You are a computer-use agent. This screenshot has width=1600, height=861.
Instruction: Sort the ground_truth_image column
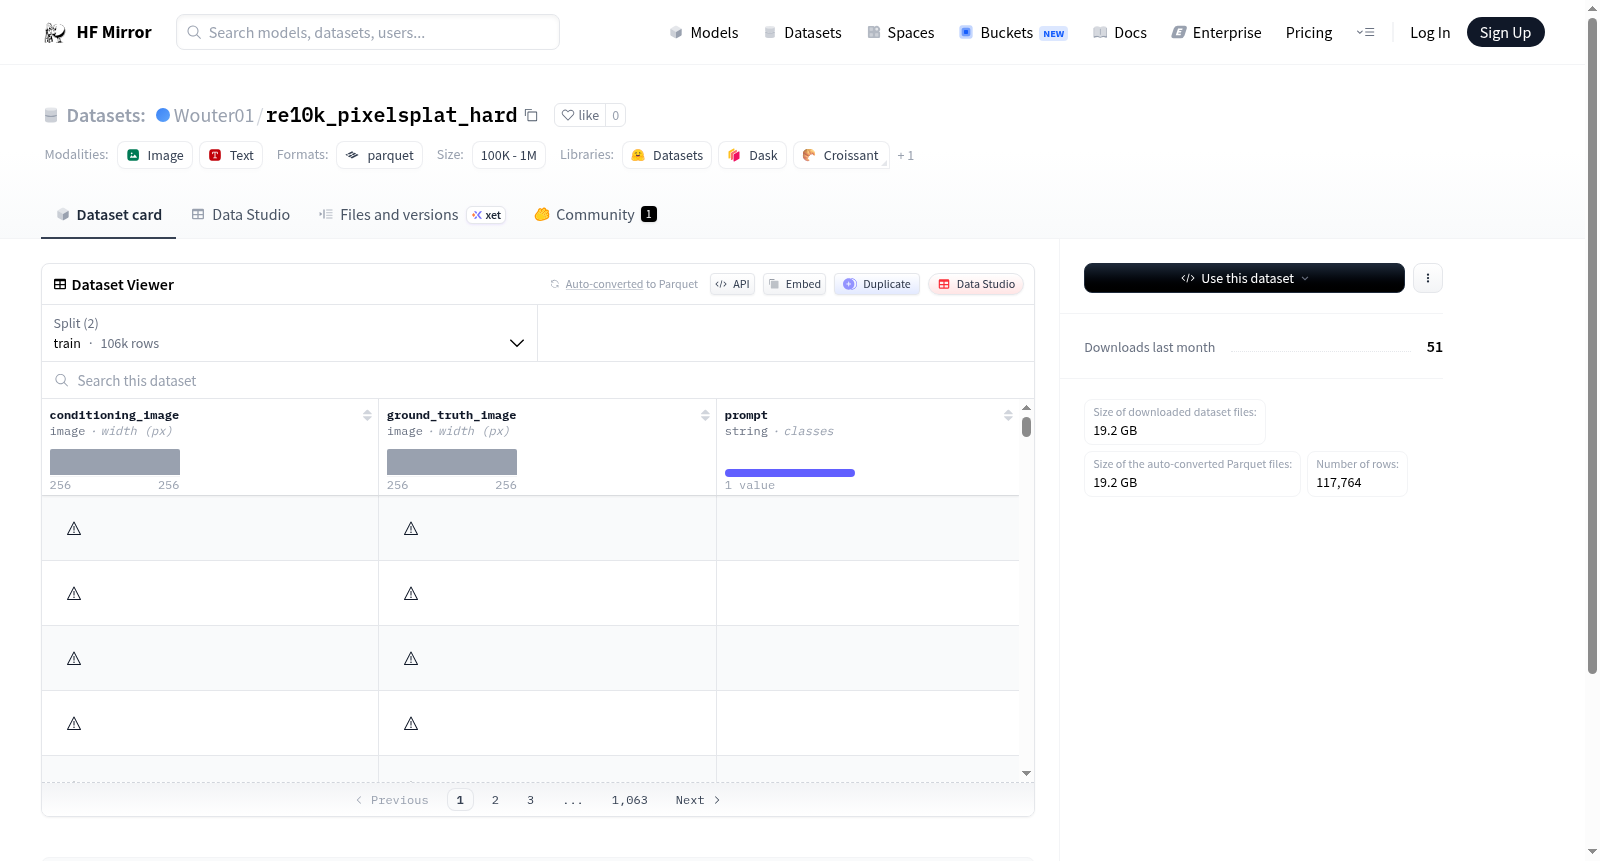pos(705,415)
